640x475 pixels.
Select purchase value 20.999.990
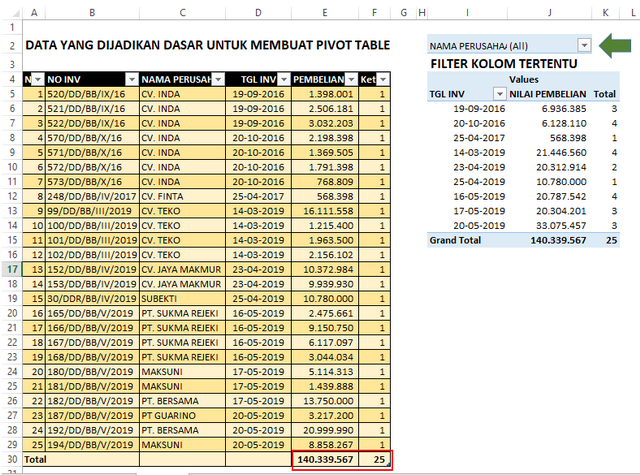coord(325,430)
